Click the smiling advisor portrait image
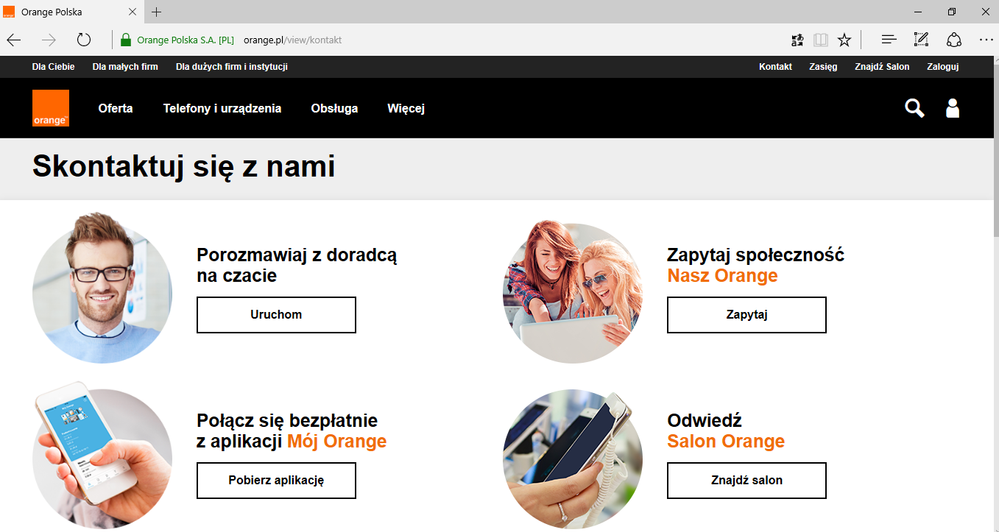 (102, 288)
